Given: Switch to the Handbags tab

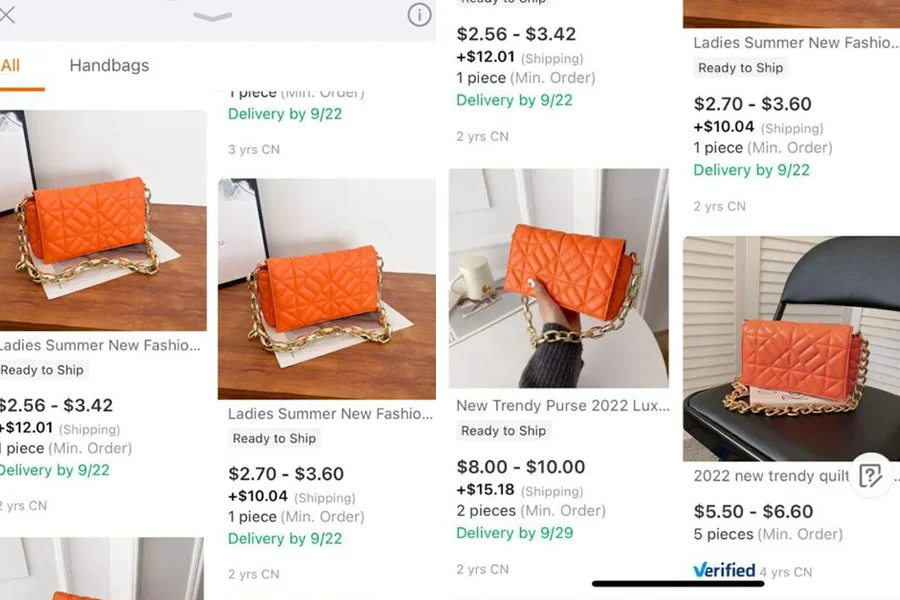Looking at the screenshot, I should pyautogui.click(x=109, y=66).
